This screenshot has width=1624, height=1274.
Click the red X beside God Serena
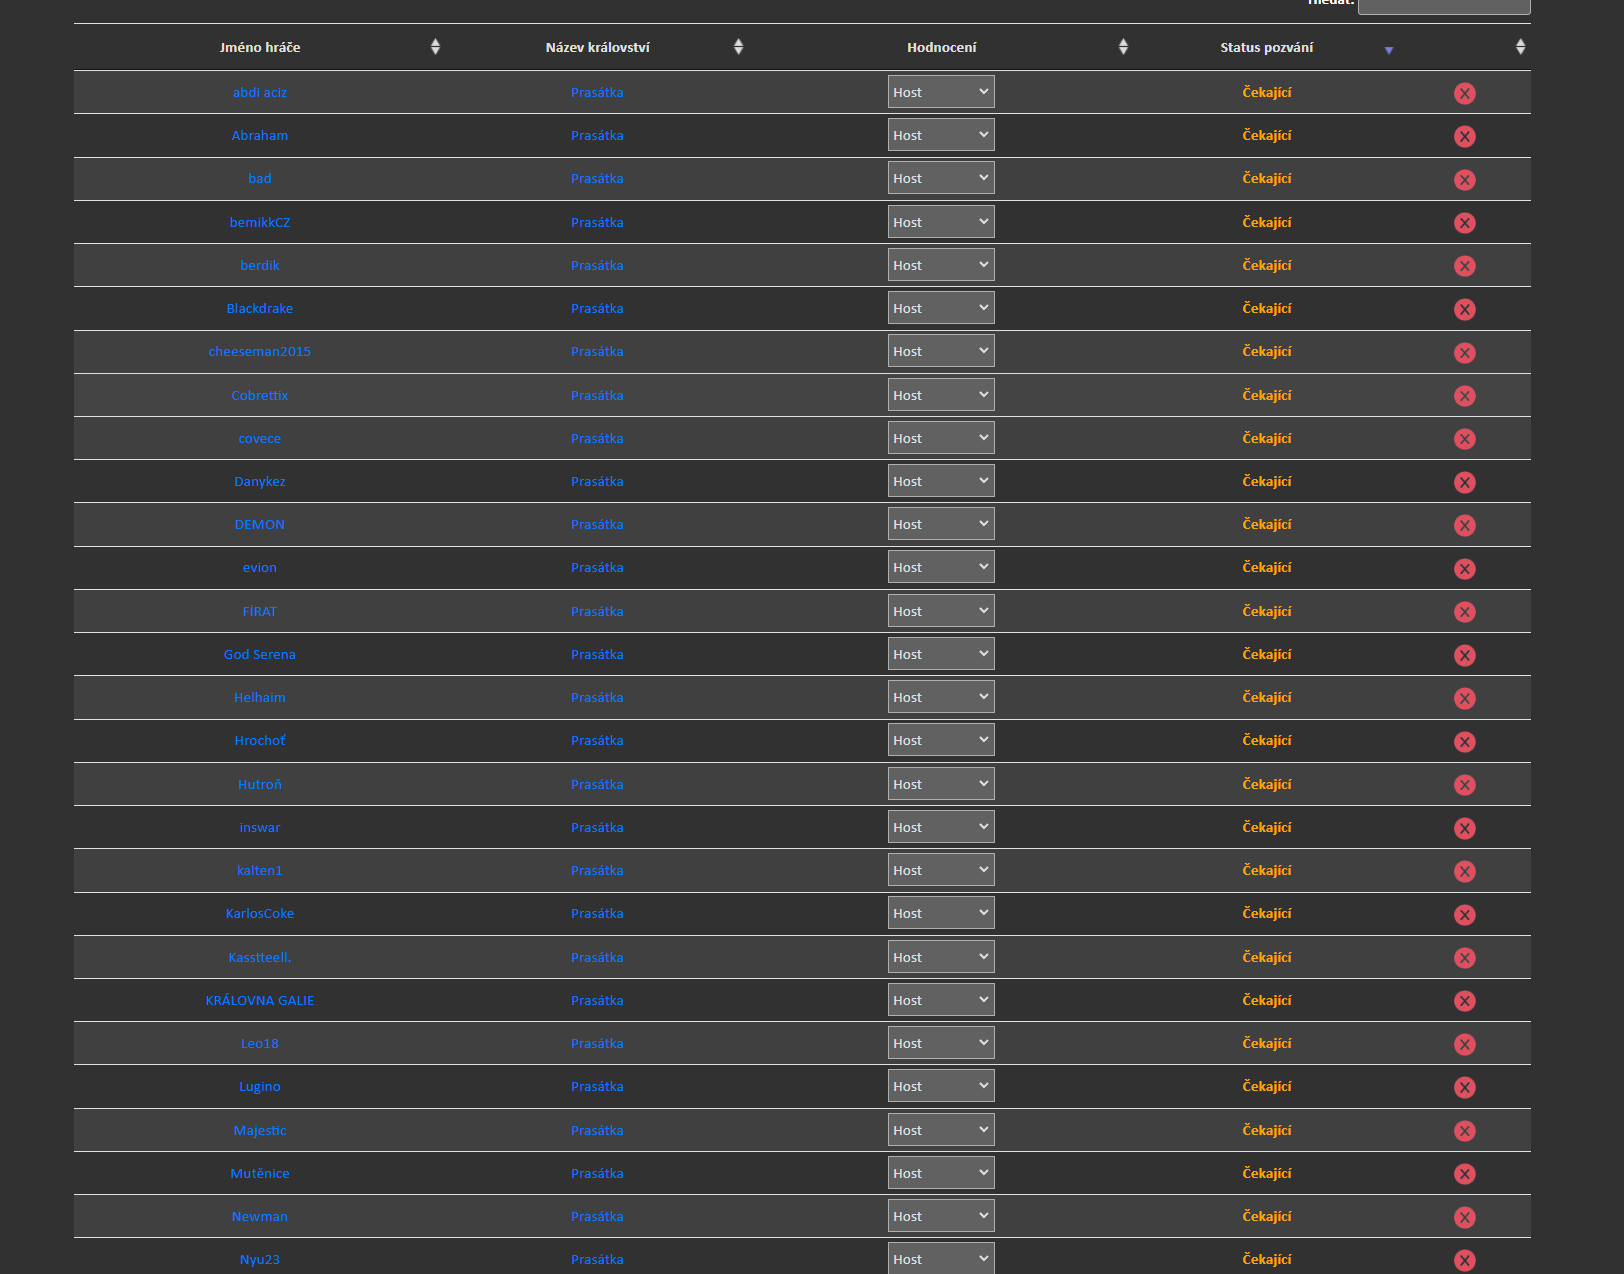click(1464, 655)
